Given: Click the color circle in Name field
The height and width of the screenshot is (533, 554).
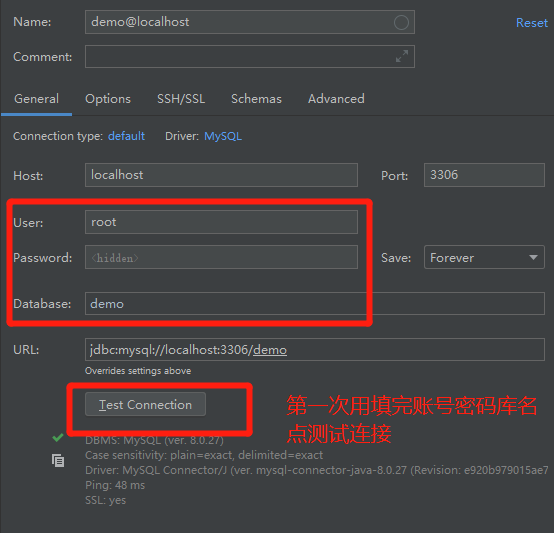Looking at the screenshot, I should click(401, 23).
